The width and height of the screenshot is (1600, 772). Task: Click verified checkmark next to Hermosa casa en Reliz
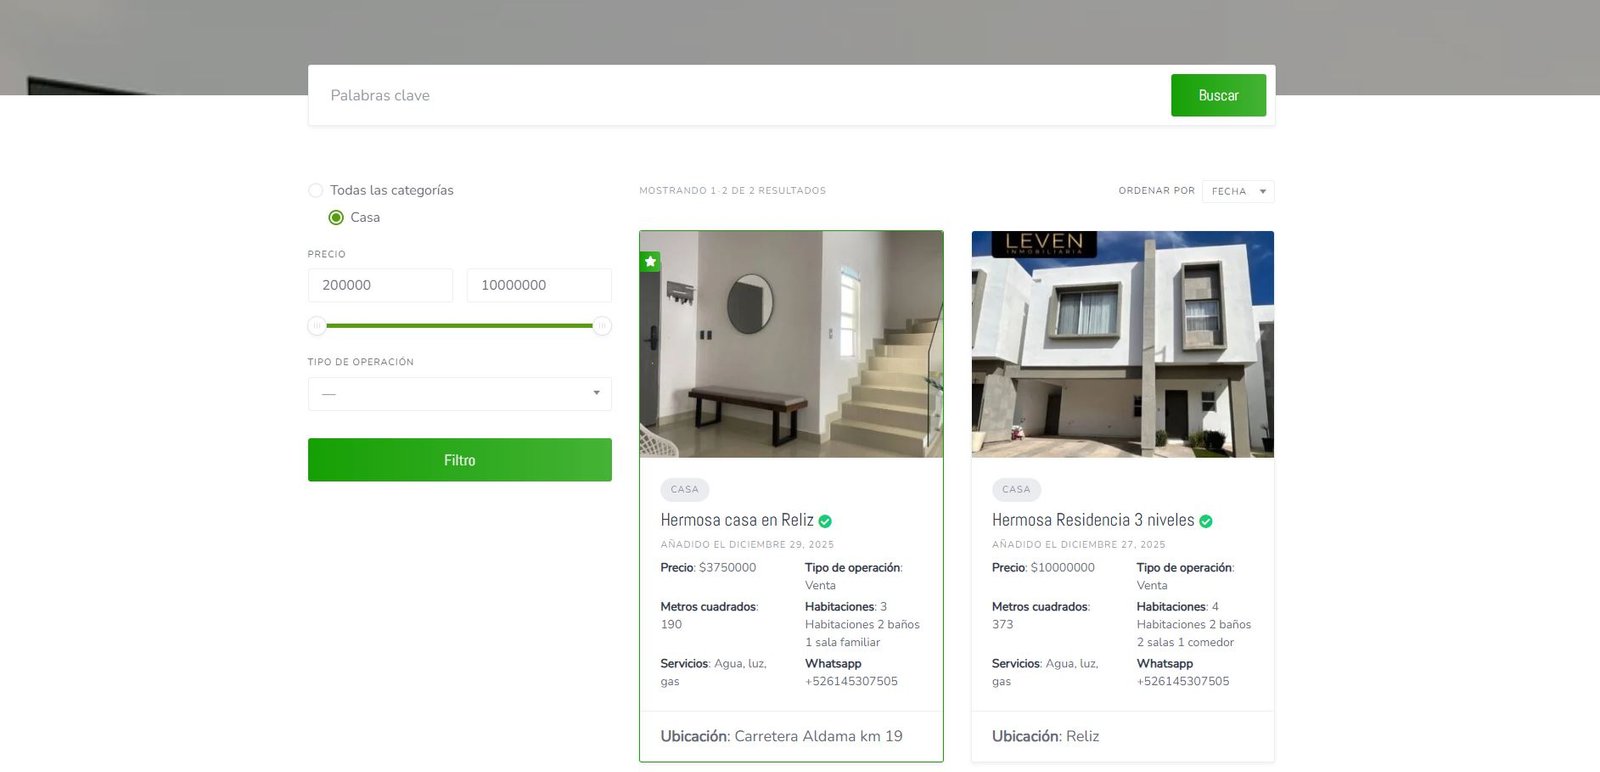tap(825, 521)
